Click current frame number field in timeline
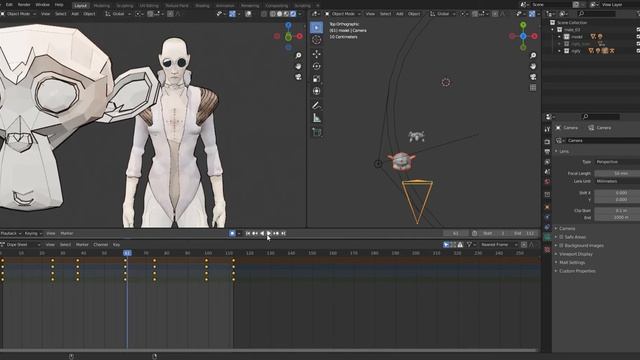This screenshot has width=640, height=360. coord(456,233)
